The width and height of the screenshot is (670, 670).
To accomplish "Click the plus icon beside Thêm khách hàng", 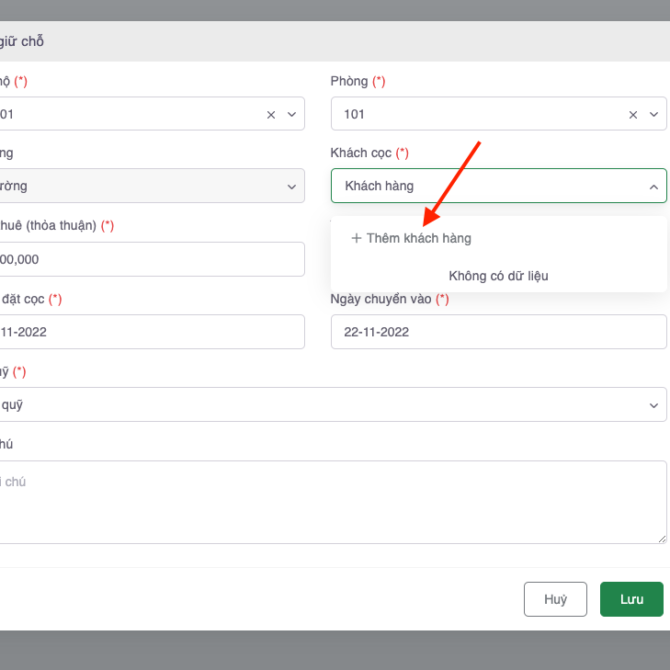I will [356, 239].
